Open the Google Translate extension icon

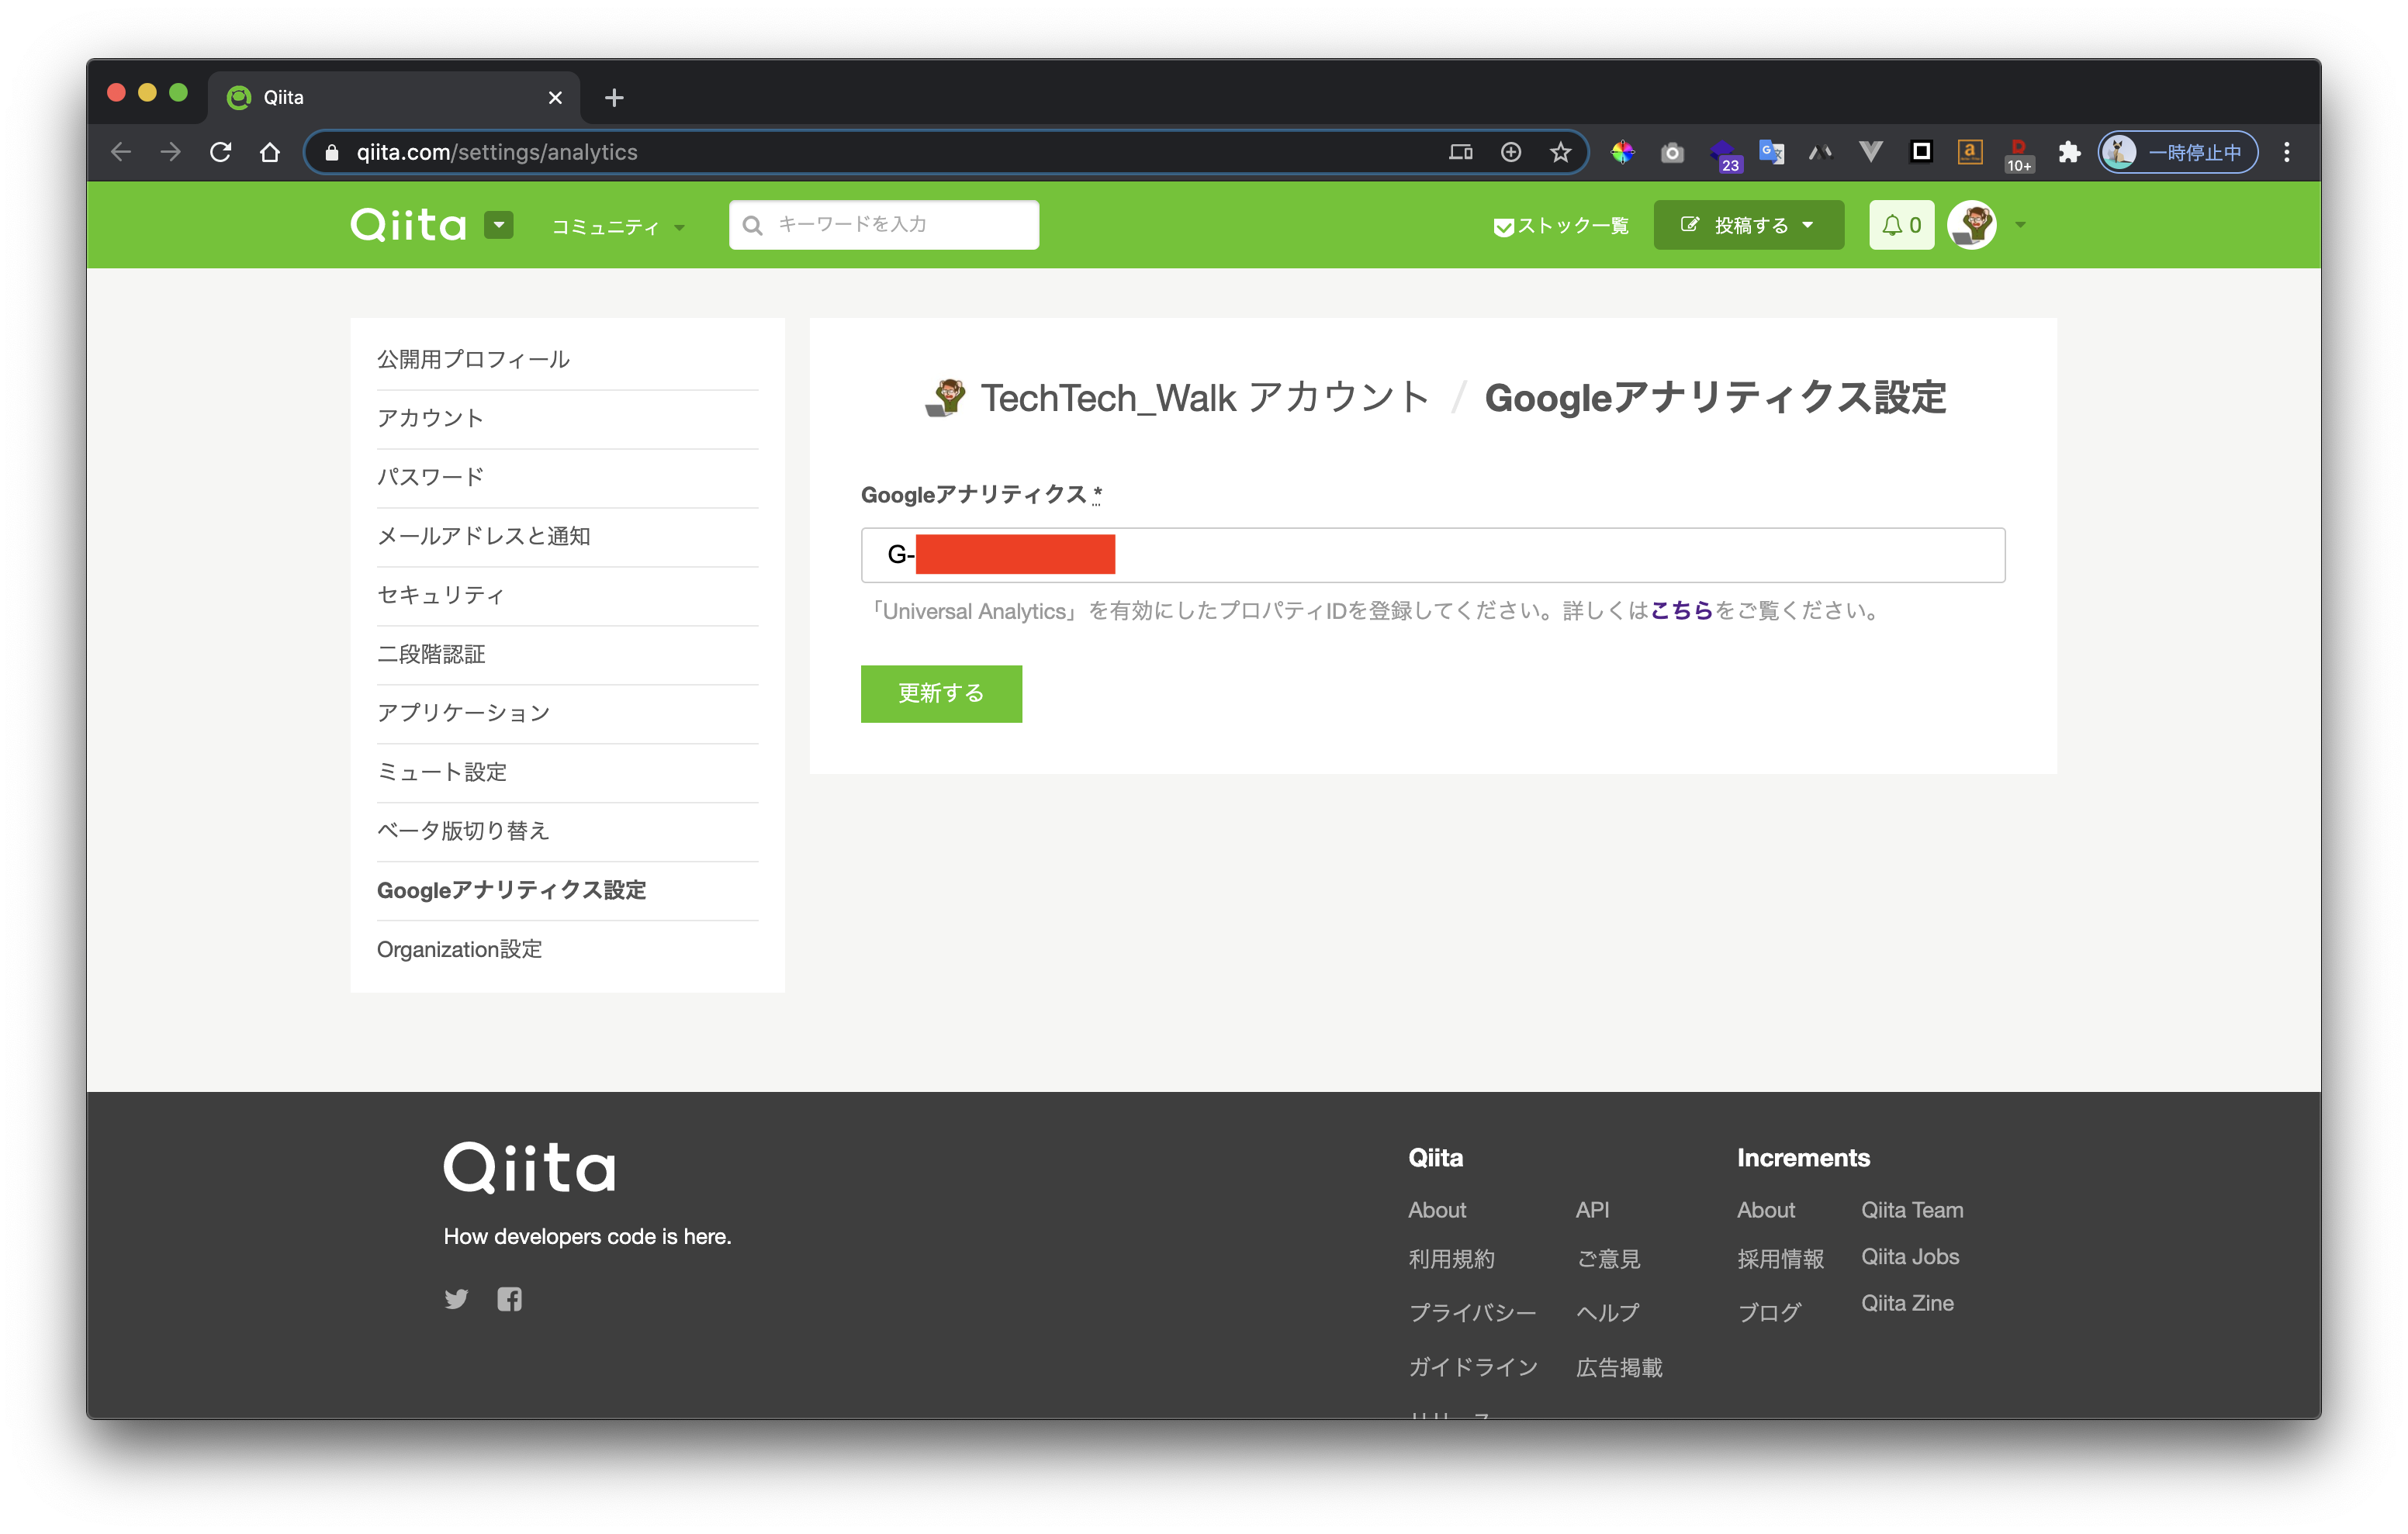pyautogui.click(x=1772, y=152)
